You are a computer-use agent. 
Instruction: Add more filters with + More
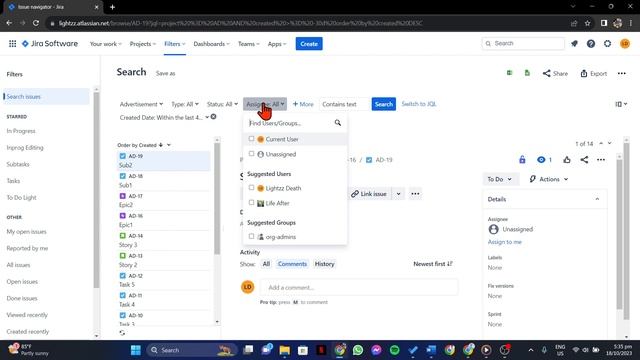[303, 104]
